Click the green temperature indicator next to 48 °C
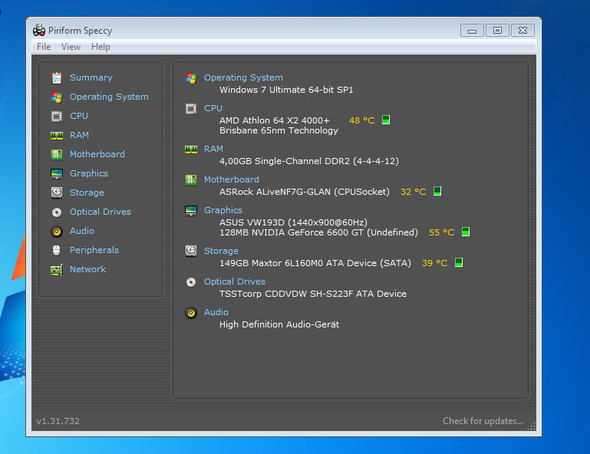 386,120
